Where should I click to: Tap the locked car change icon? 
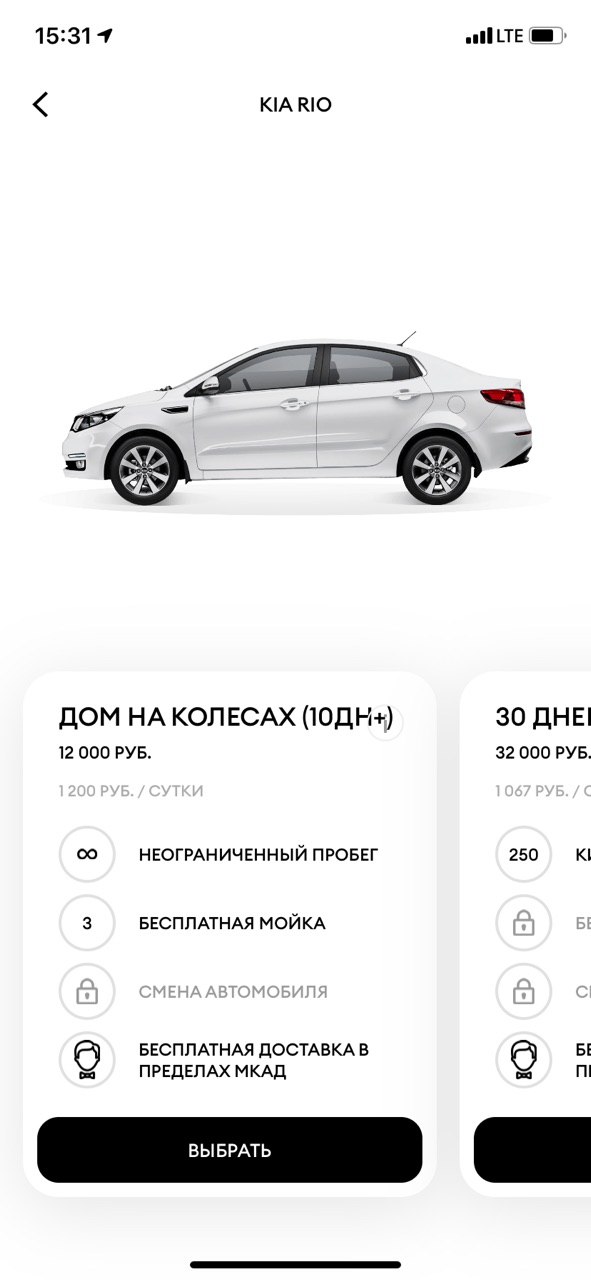(87, 991)
